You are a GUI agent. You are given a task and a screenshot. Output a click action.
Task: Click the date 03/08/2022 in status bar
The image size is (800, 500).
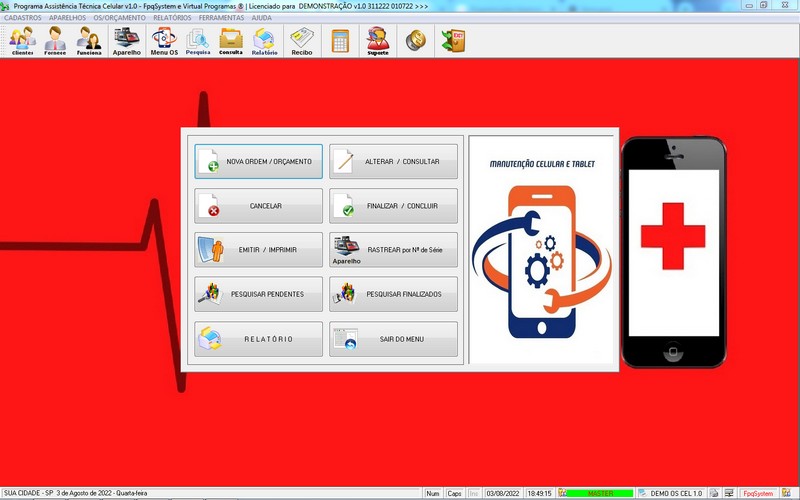click(503, 493)
